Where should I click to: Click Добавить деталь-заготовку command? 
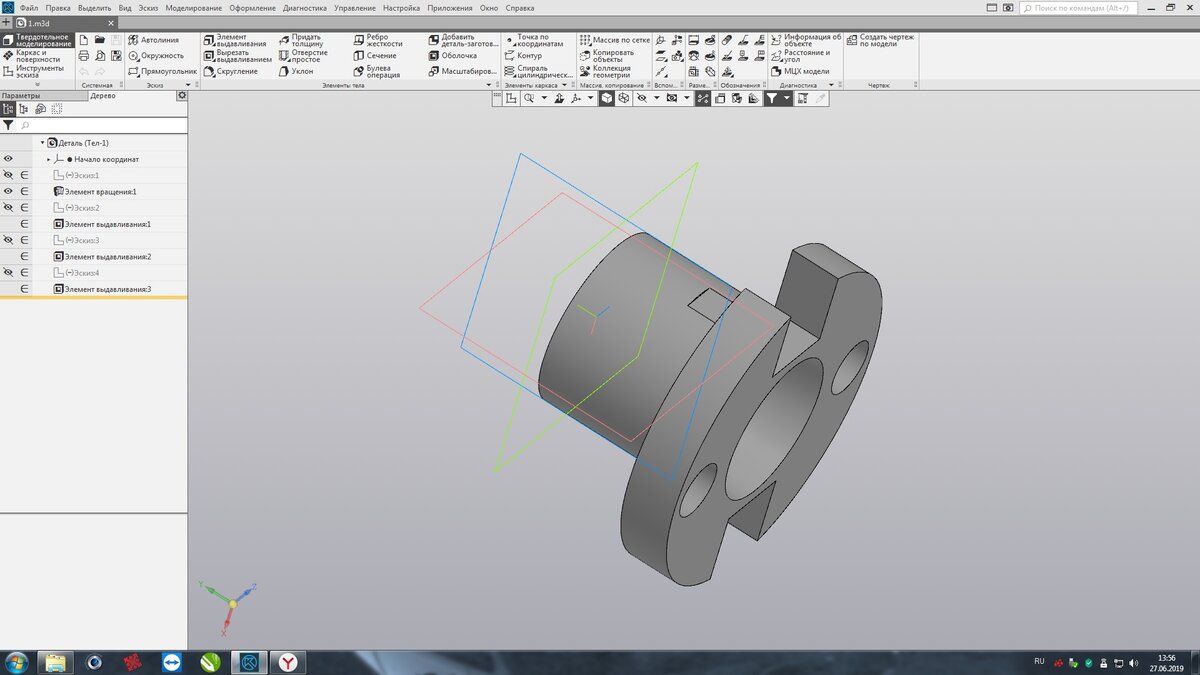click(x=462, y=41)
